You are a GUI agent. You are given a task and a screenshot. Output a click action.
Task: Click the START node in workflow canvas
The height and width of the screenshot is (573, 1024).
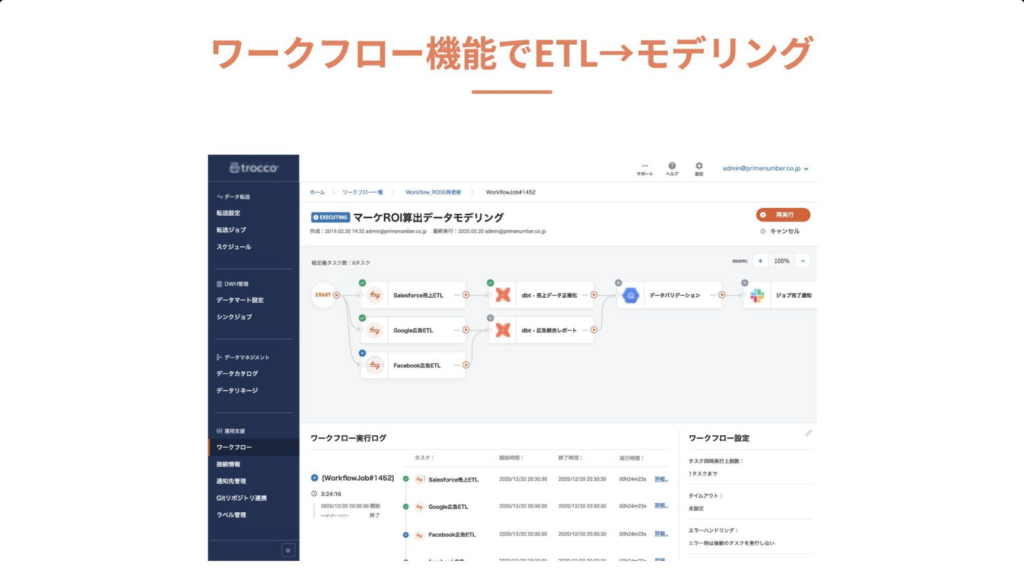coord(323,295)
